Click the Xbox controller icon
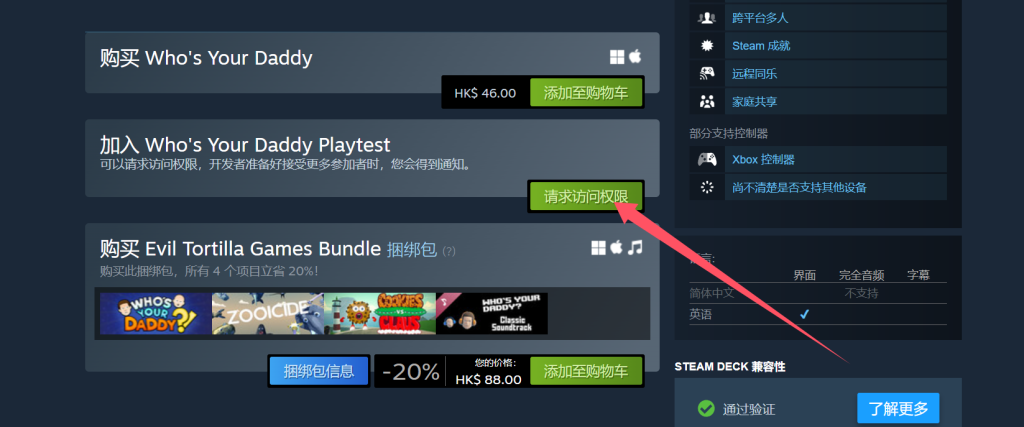The width and height of the screenshot is (1024, 427). [707, 159]
